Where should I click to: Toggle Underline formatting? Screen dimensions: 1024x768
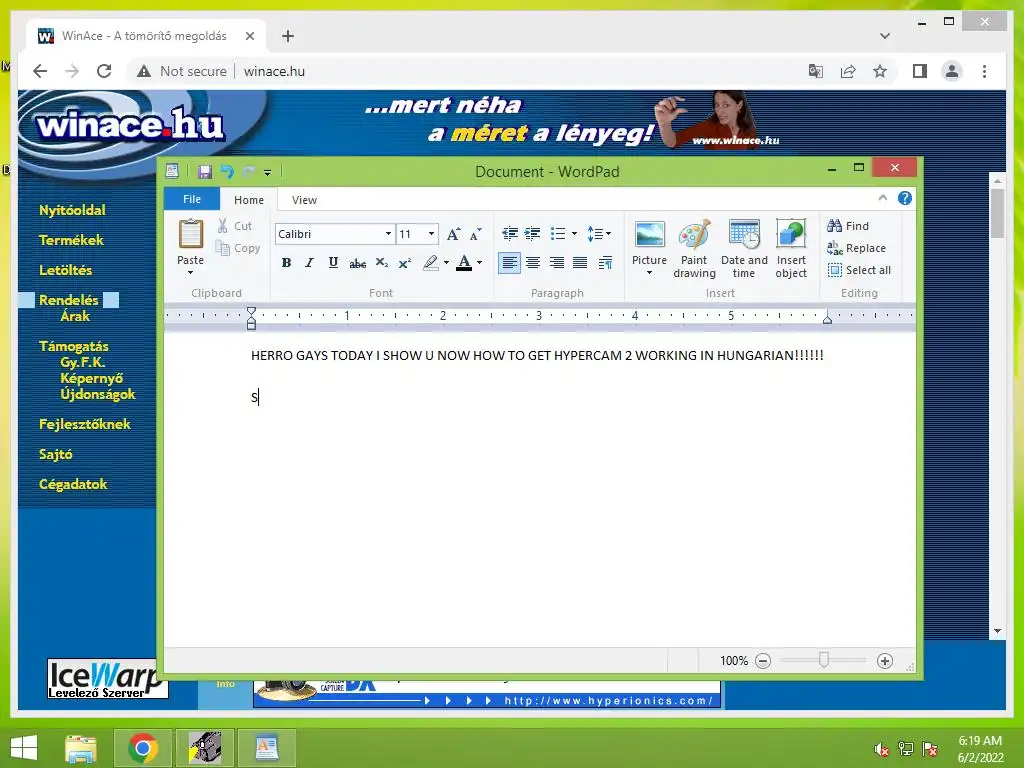(333, 263)
